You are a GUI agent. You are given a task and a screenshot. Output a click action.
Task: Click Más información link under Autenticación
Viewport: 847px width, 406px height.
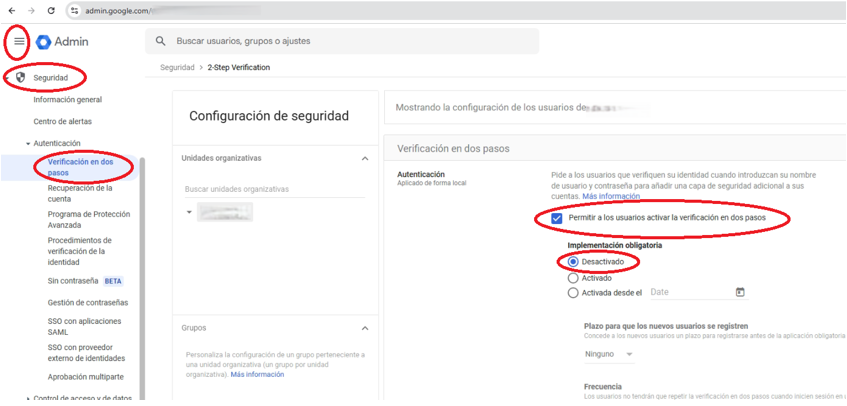[611, 197]
